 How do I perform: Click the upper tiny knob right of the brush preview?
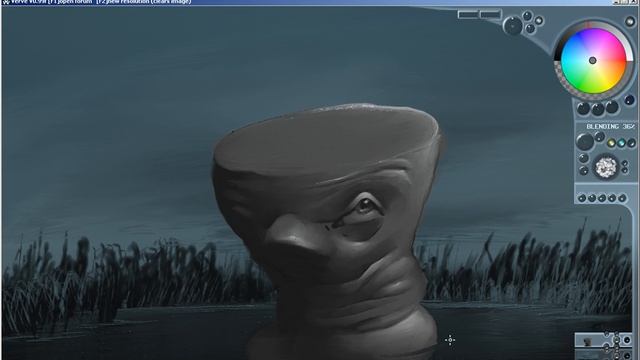tap(624, 163)
